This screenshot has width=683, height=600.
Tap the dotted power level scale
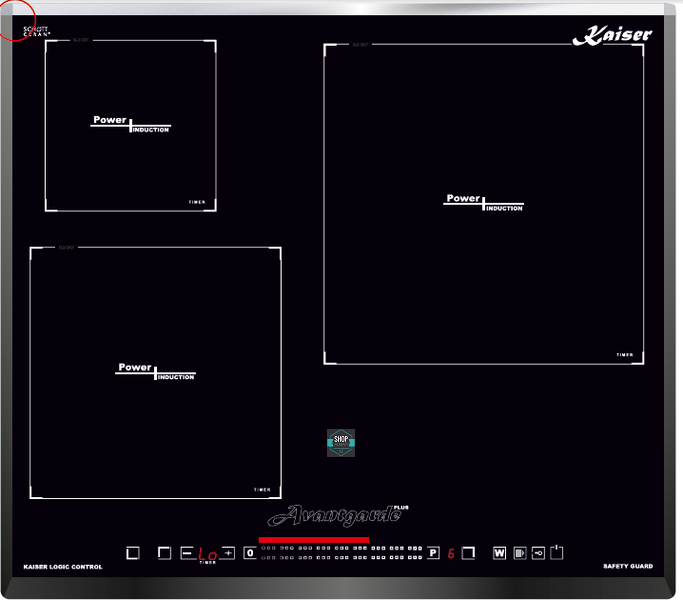tap(342, 553)
